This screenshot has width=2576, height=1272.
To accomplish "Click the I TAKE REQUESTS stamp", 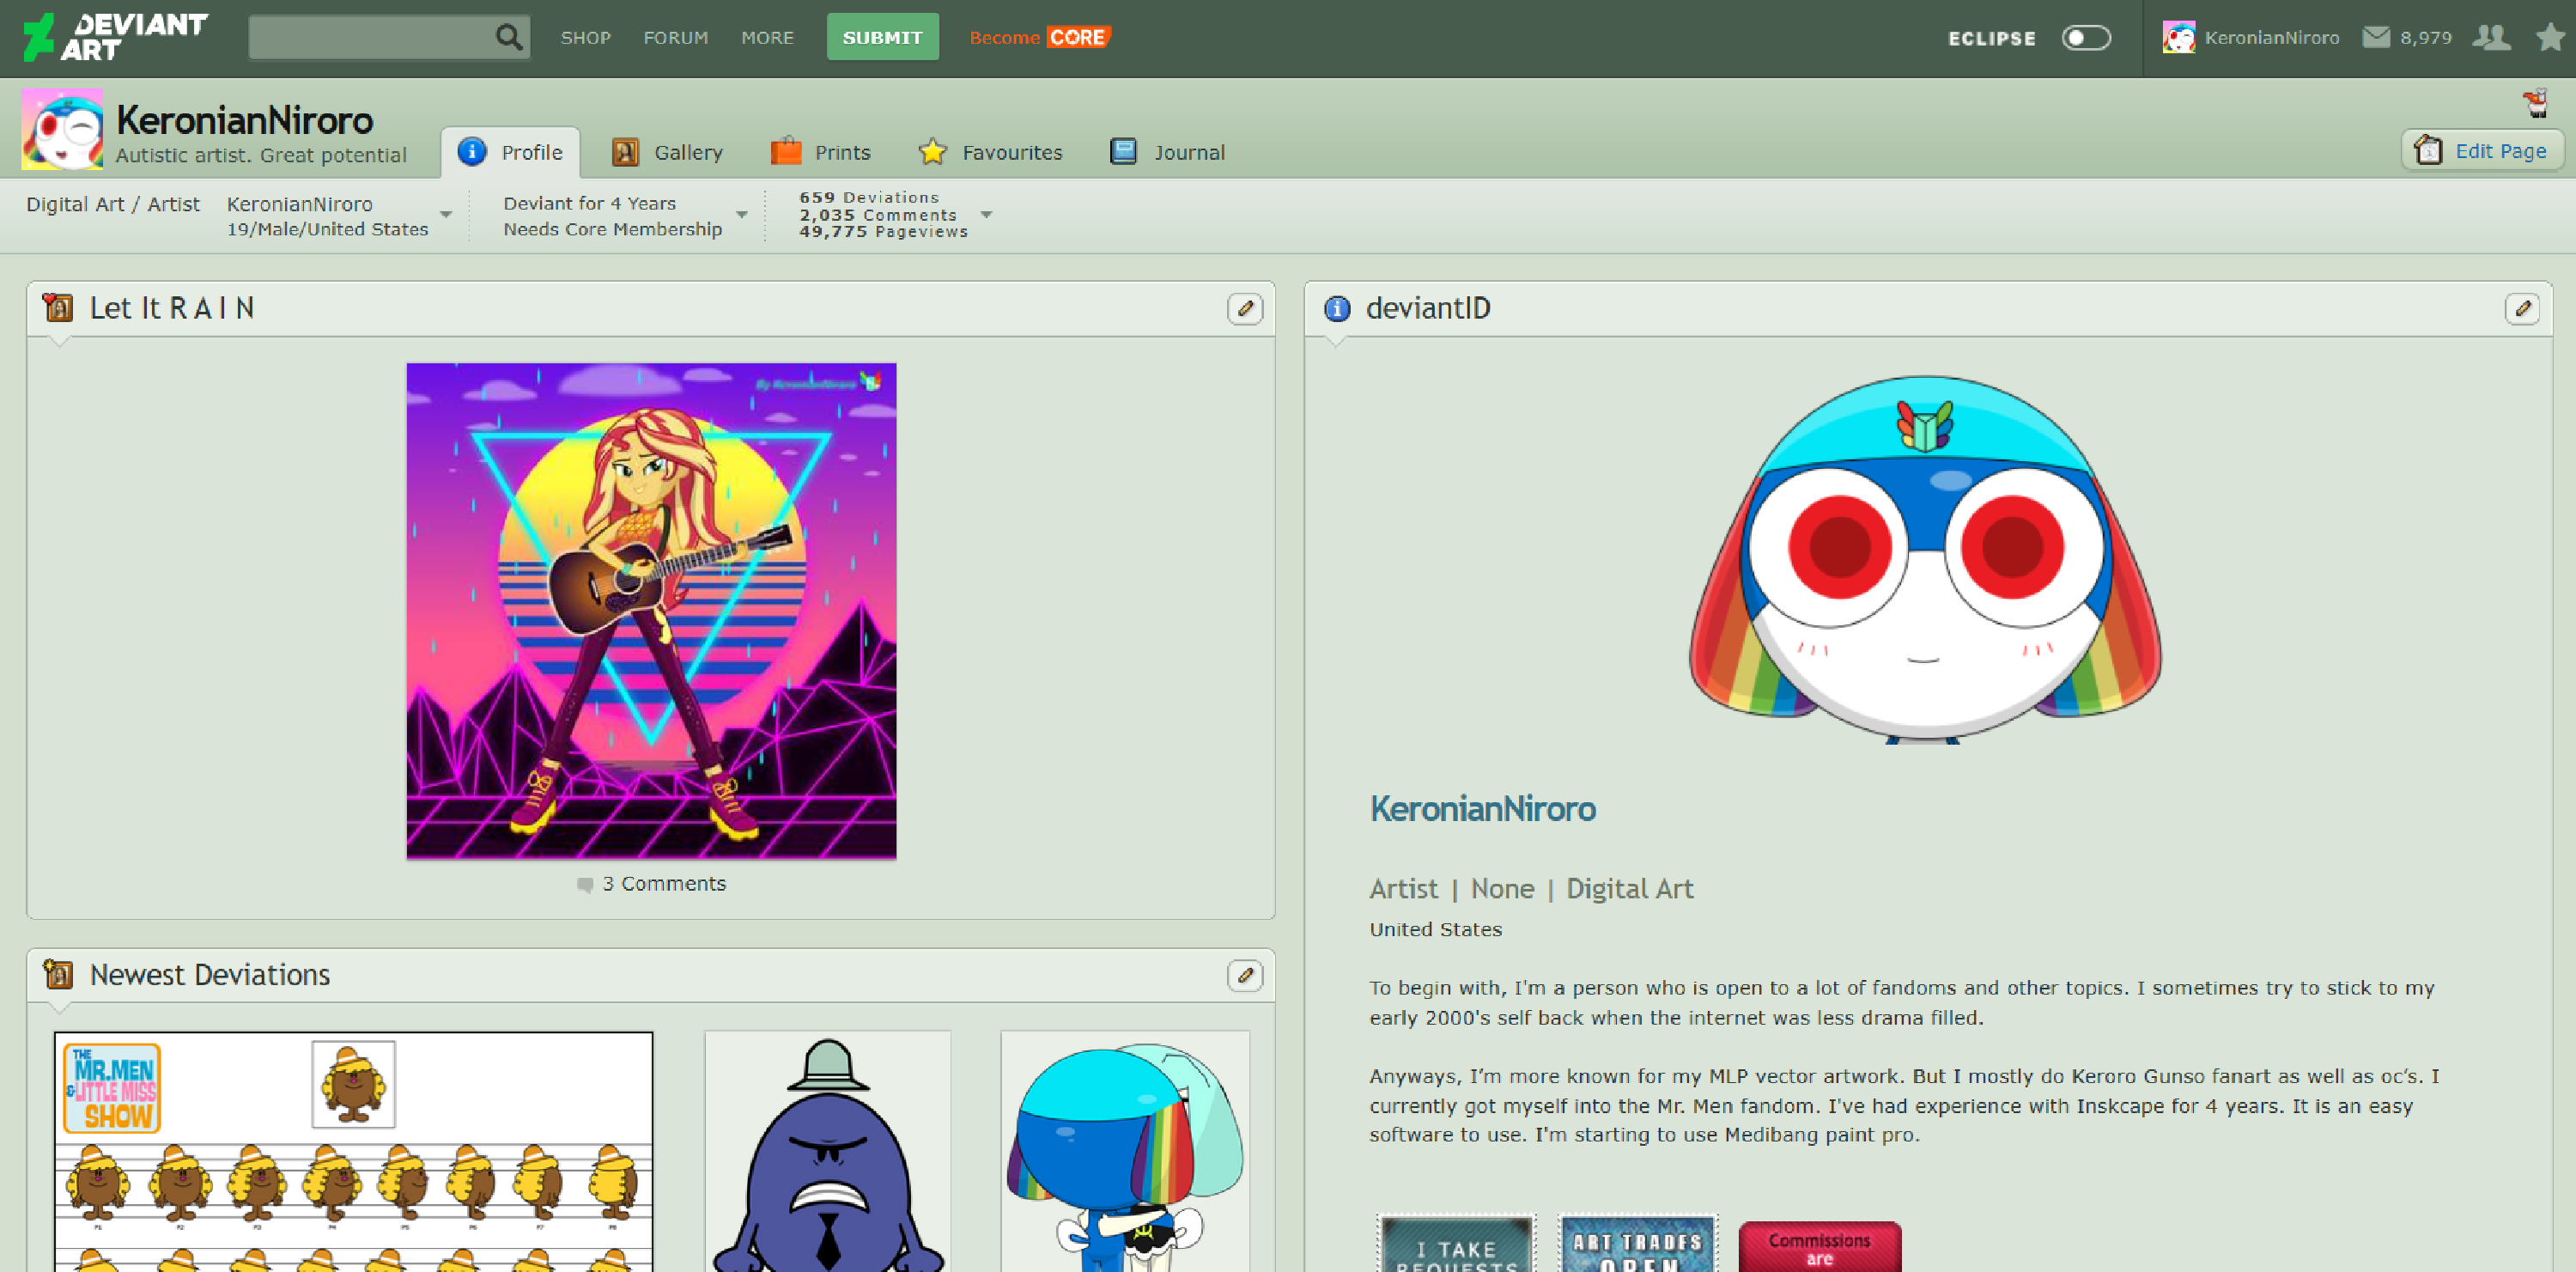I will tap(1456, 1243).
